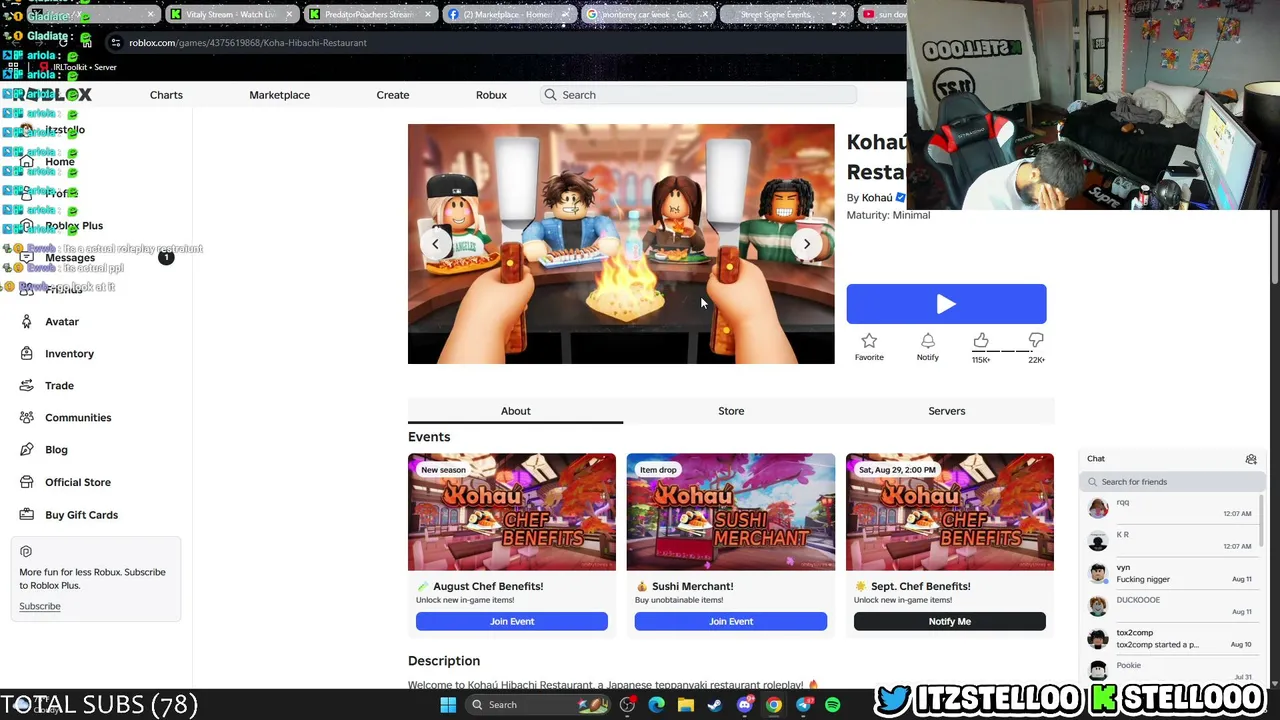Viewport: 1280px width, 720px height.
Task: Click Join Event for August Chef Benefits
Action: coord(512,622)
